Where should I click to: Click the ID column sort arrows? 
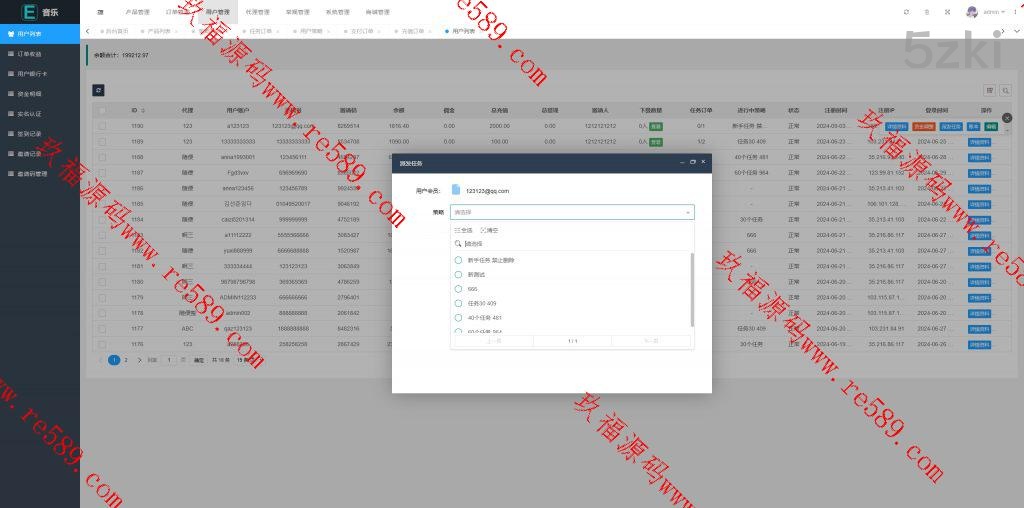143,110
